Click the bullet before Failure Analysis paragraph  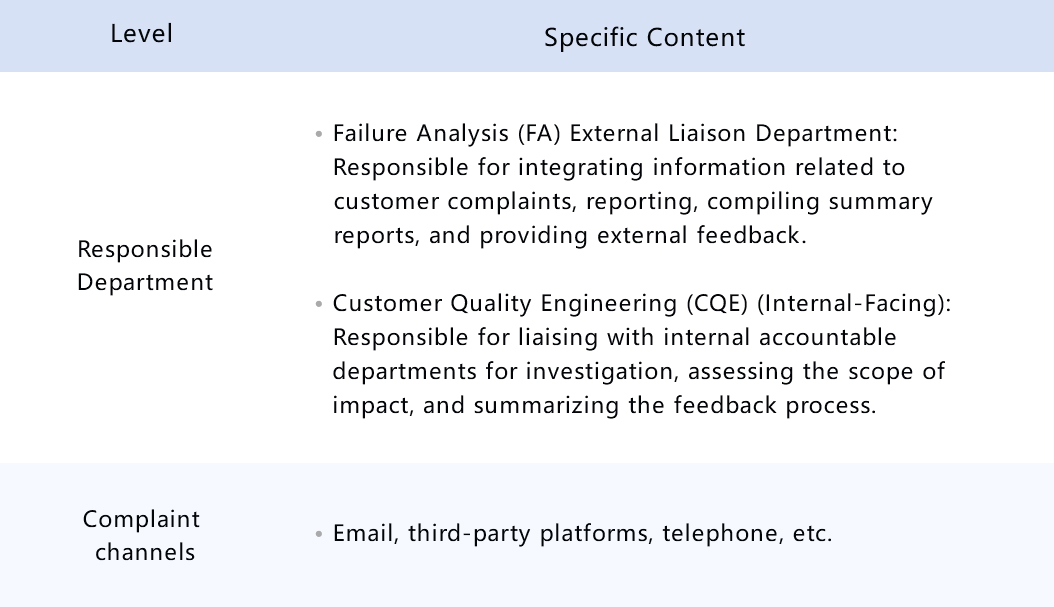tap(319, 134)
